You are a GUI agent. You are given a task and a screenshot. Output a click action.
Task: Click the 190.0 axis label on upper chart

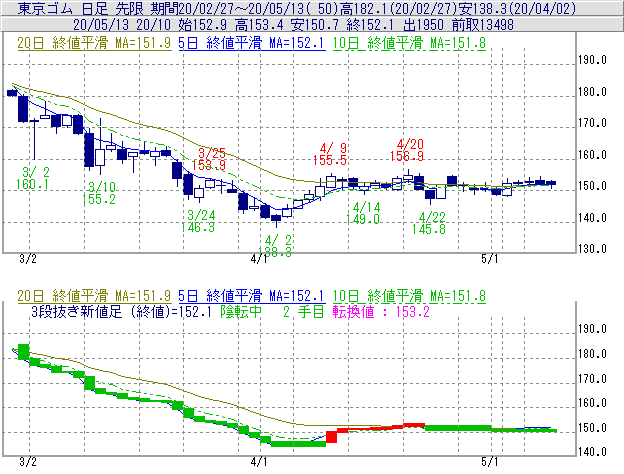(592, 60)
